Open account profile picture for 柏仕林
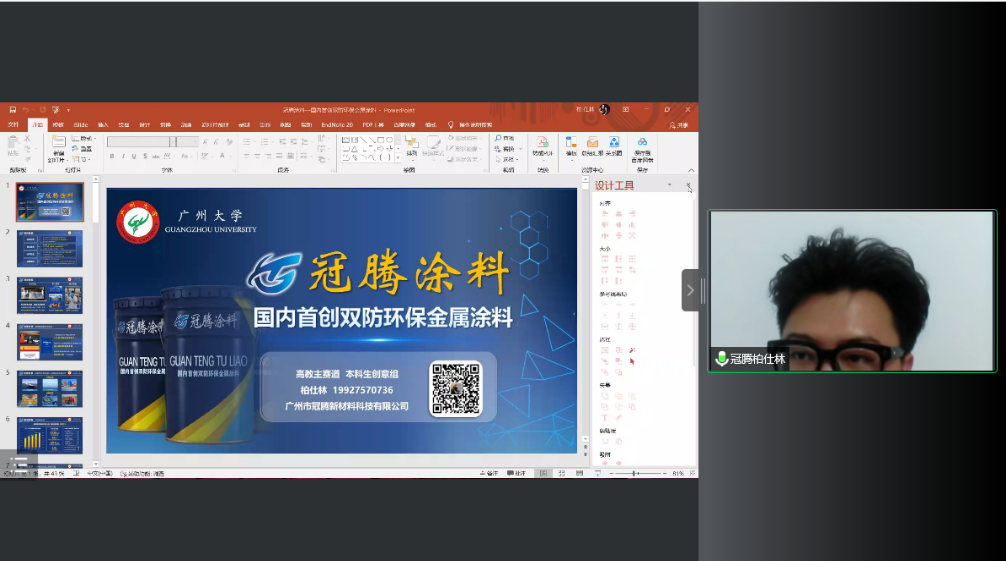 click(604, 110)
